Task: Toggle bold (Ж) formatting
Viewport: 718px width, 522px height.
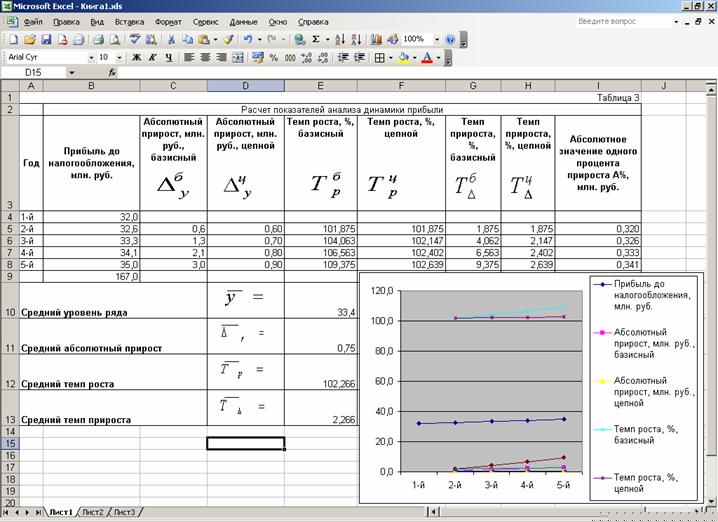Action: pos(136,58)
